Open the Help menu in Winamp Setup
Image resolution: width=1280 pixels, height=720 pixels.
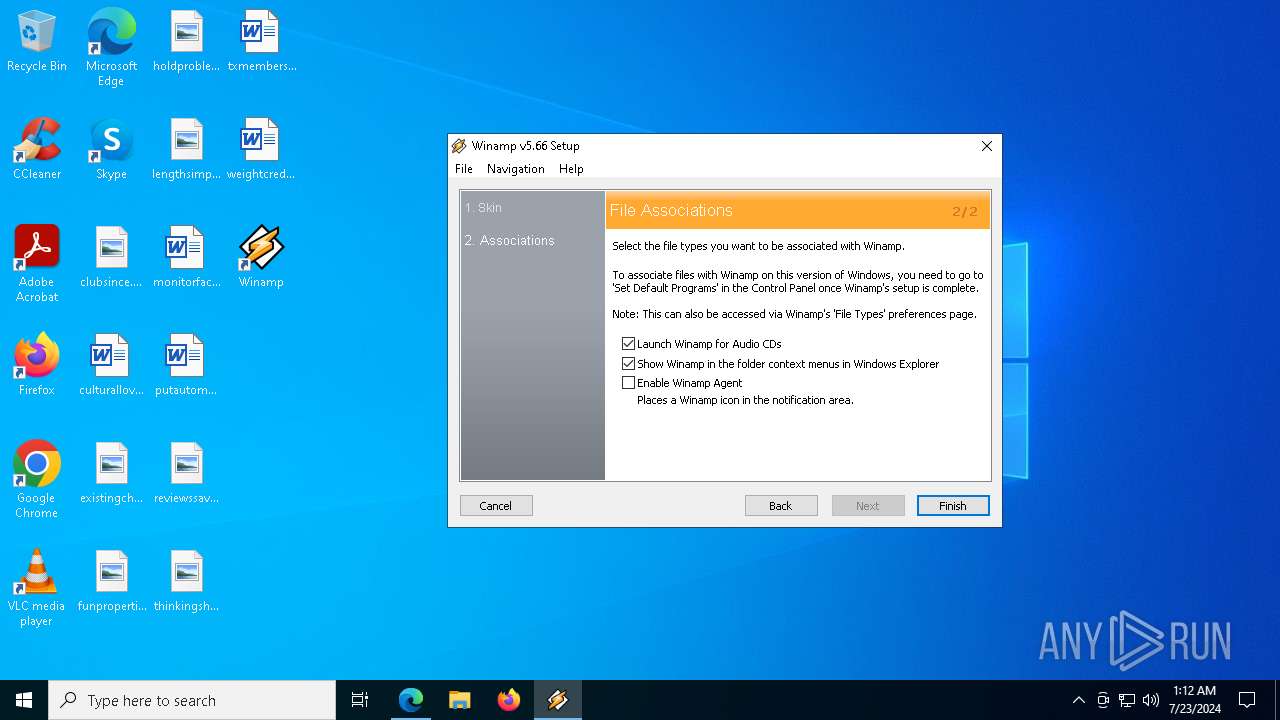(571, 169)
